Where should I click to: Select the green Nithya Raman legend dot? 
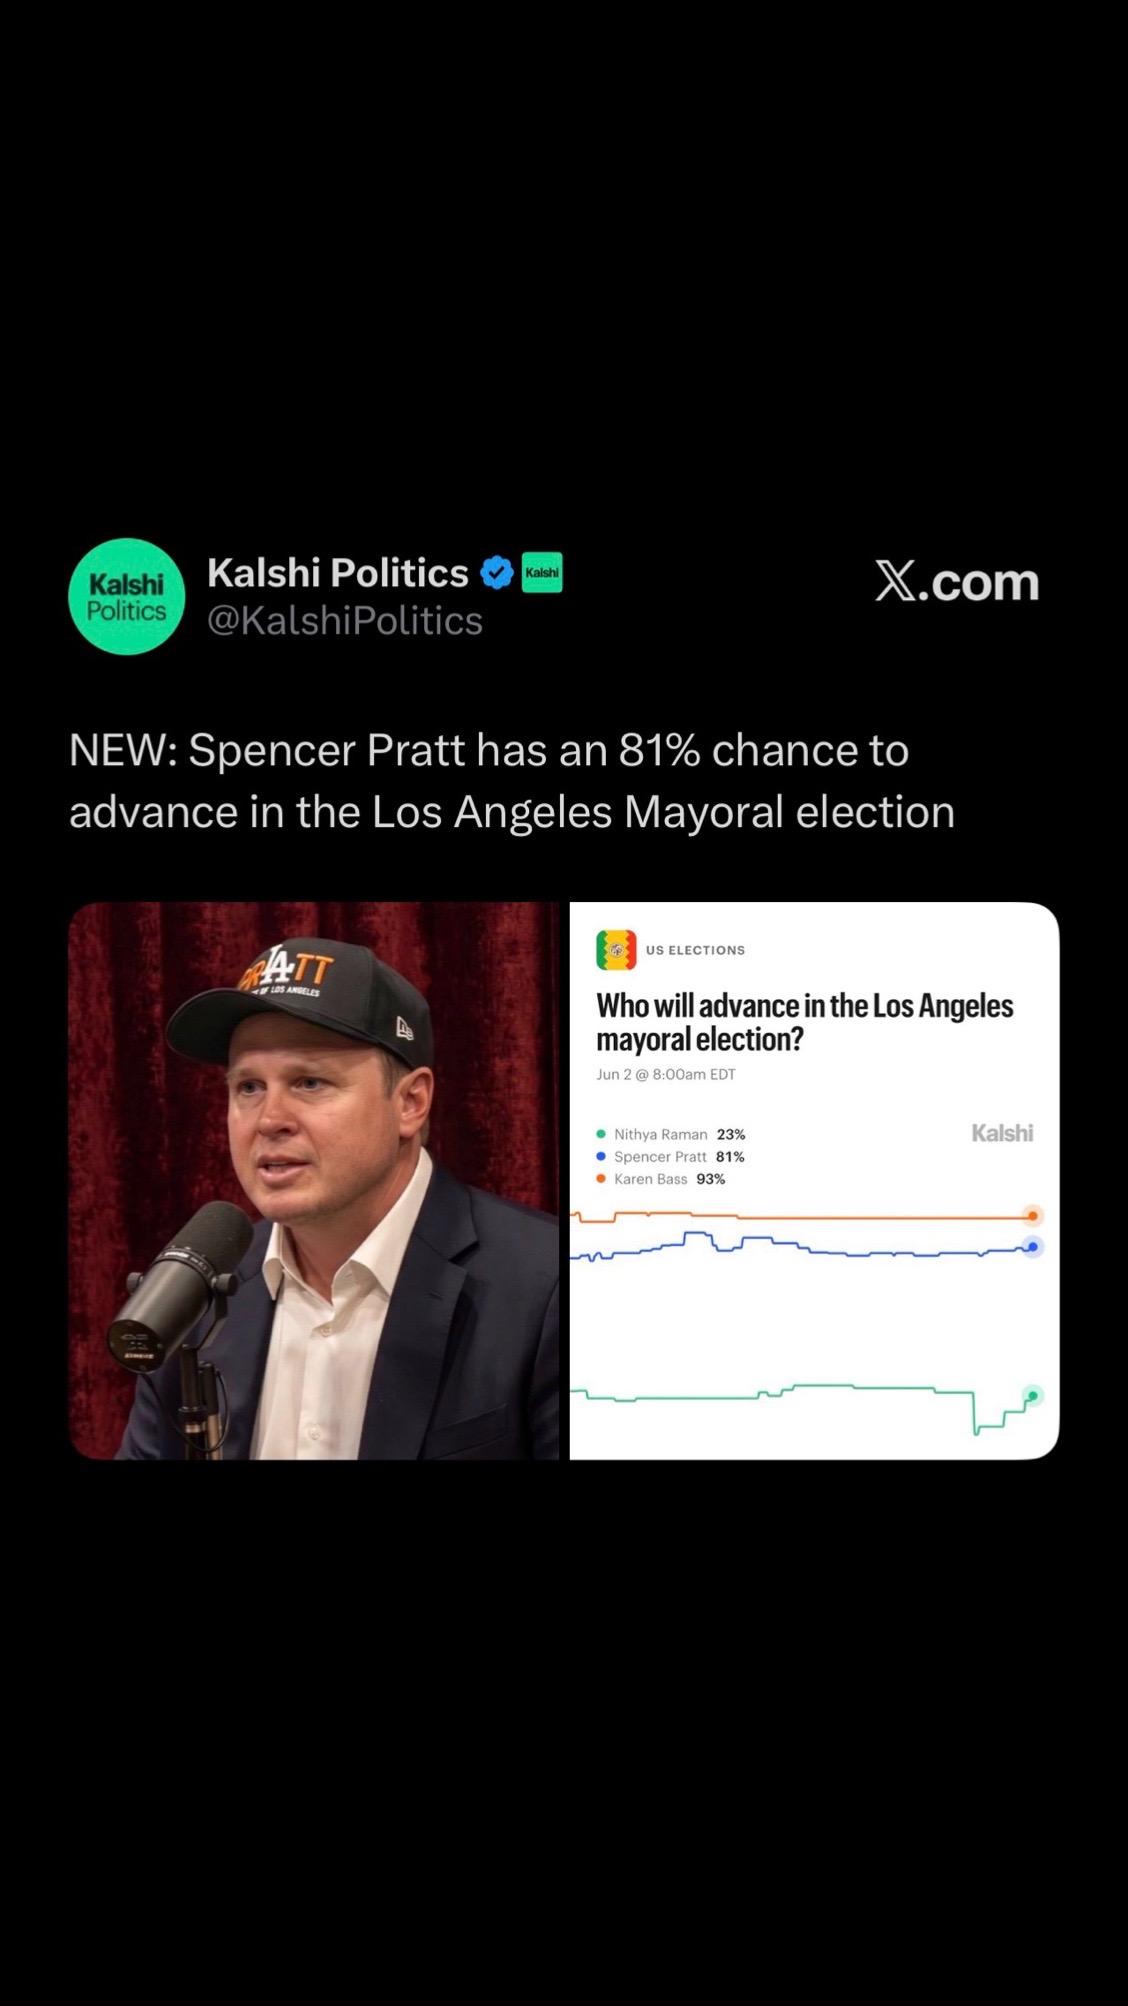point(601,1134)
